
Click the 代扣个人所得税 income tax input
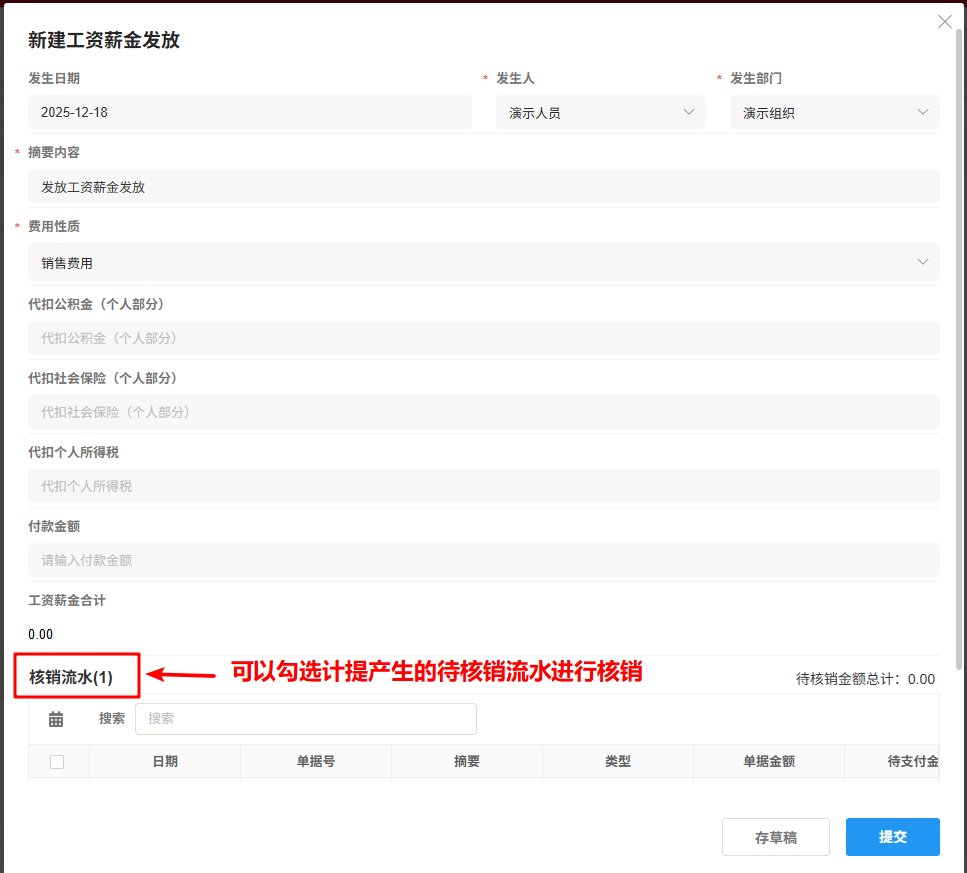[484, 485]
